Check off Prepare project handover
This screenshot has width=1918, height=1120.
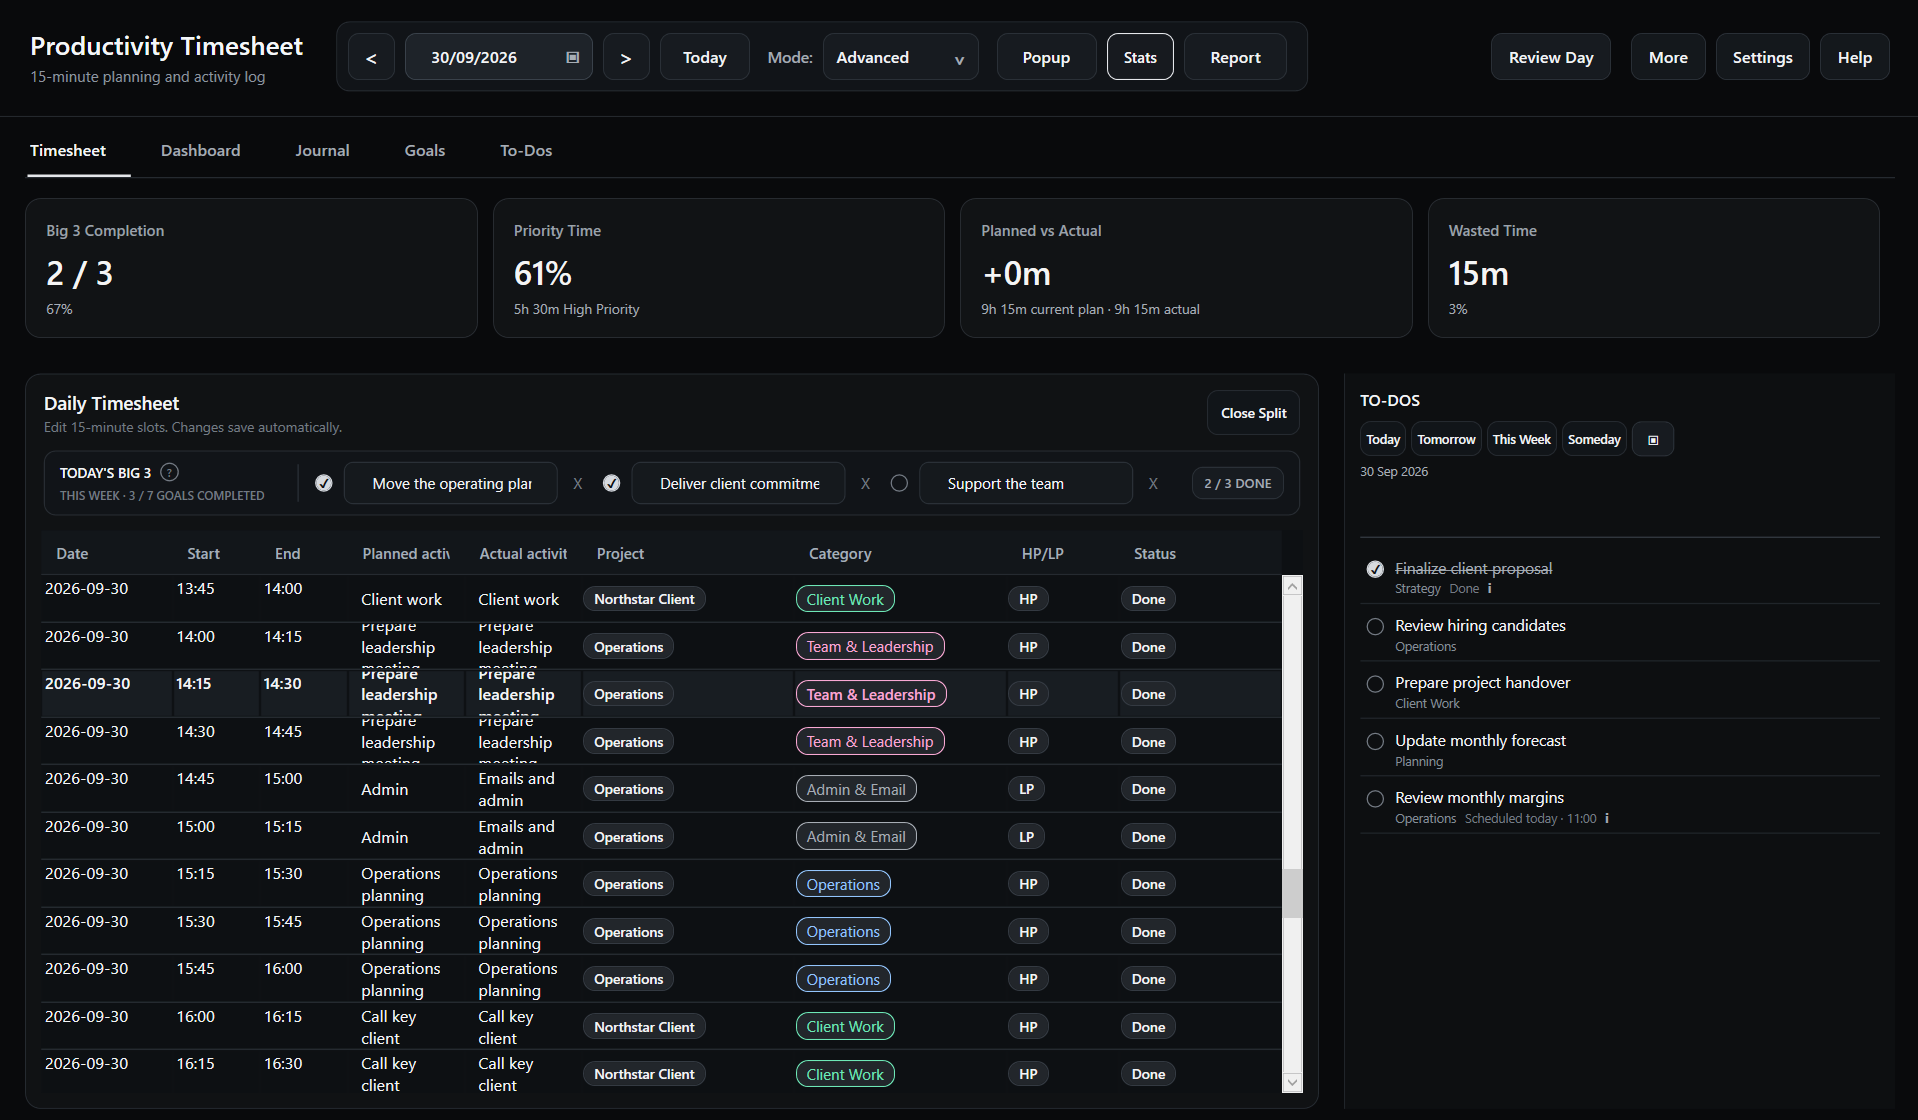pyautogui.click(x=1375, y=684)
